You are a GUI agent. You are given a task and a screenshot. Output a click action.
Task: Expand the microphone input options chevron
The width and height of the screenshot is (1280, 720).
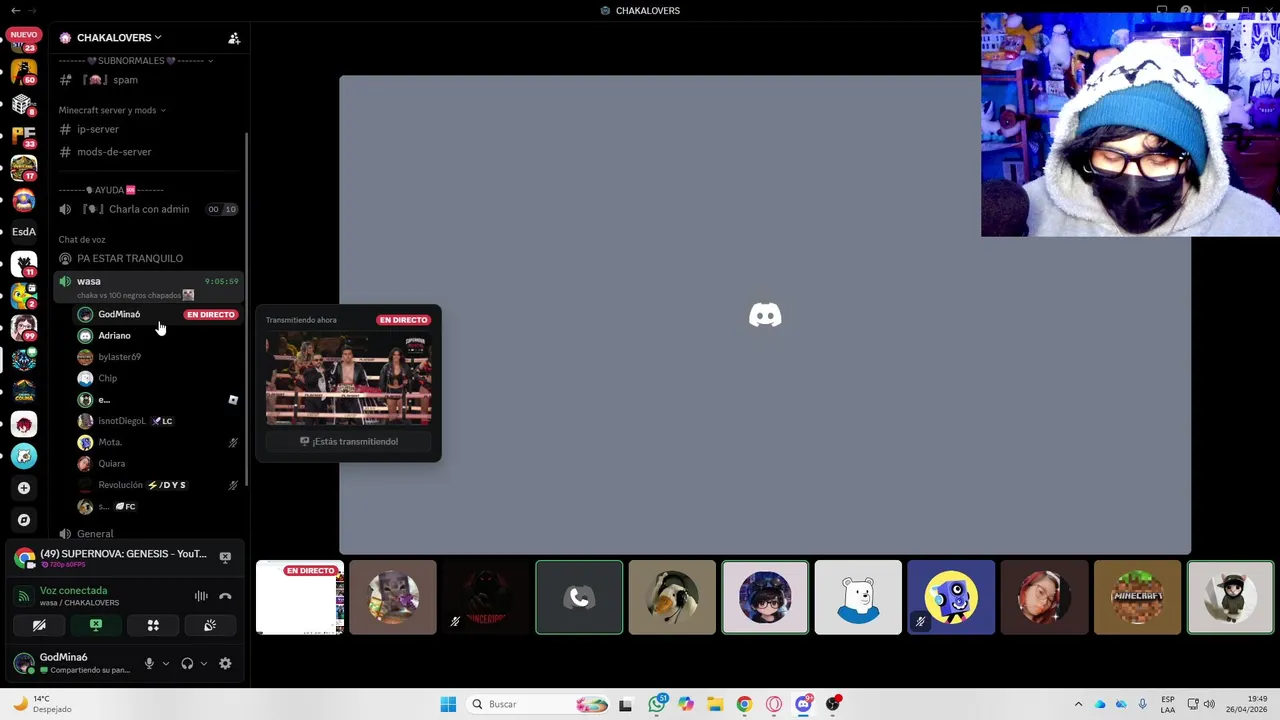click(x=166, y=663)
